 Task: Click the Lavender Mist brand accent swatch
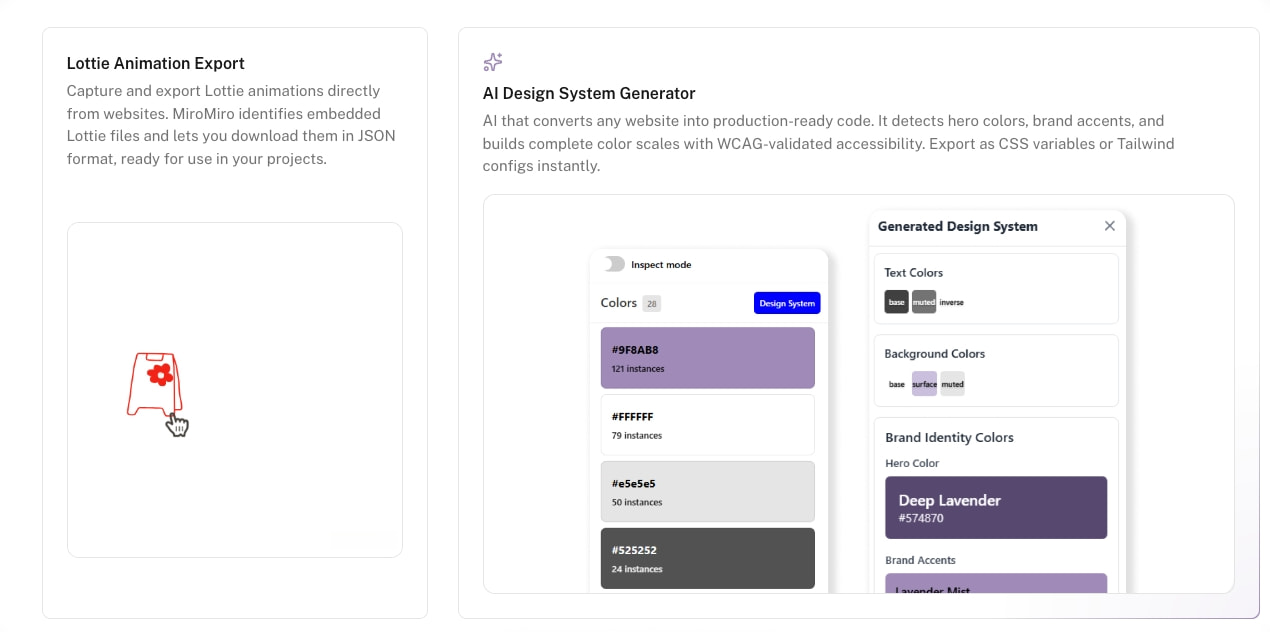996,583
